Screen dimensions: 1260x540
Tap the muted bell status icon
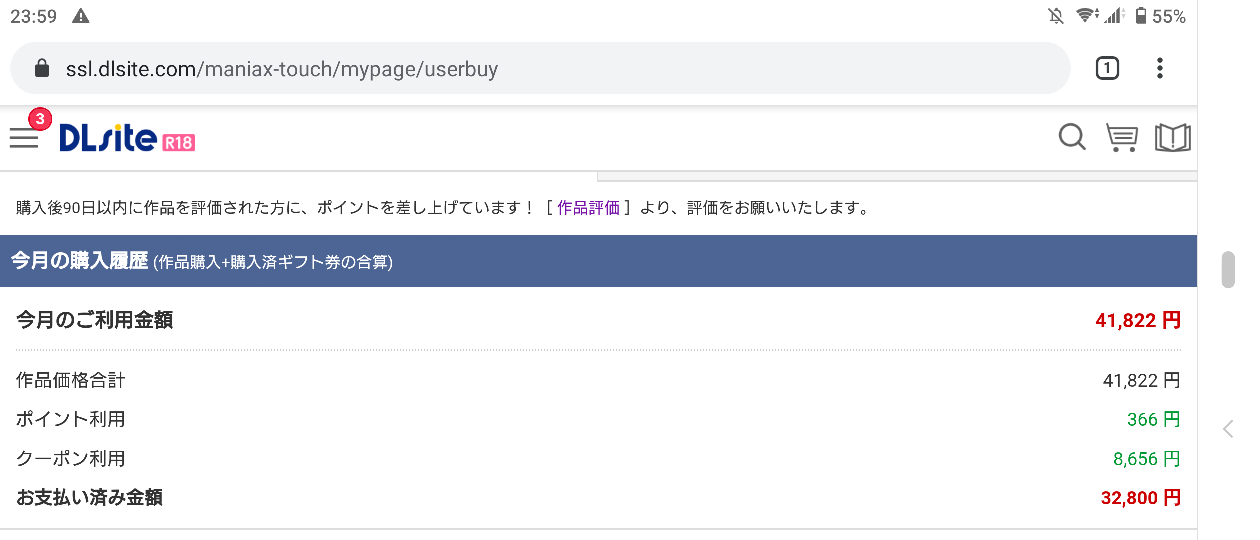point(1055,16)
